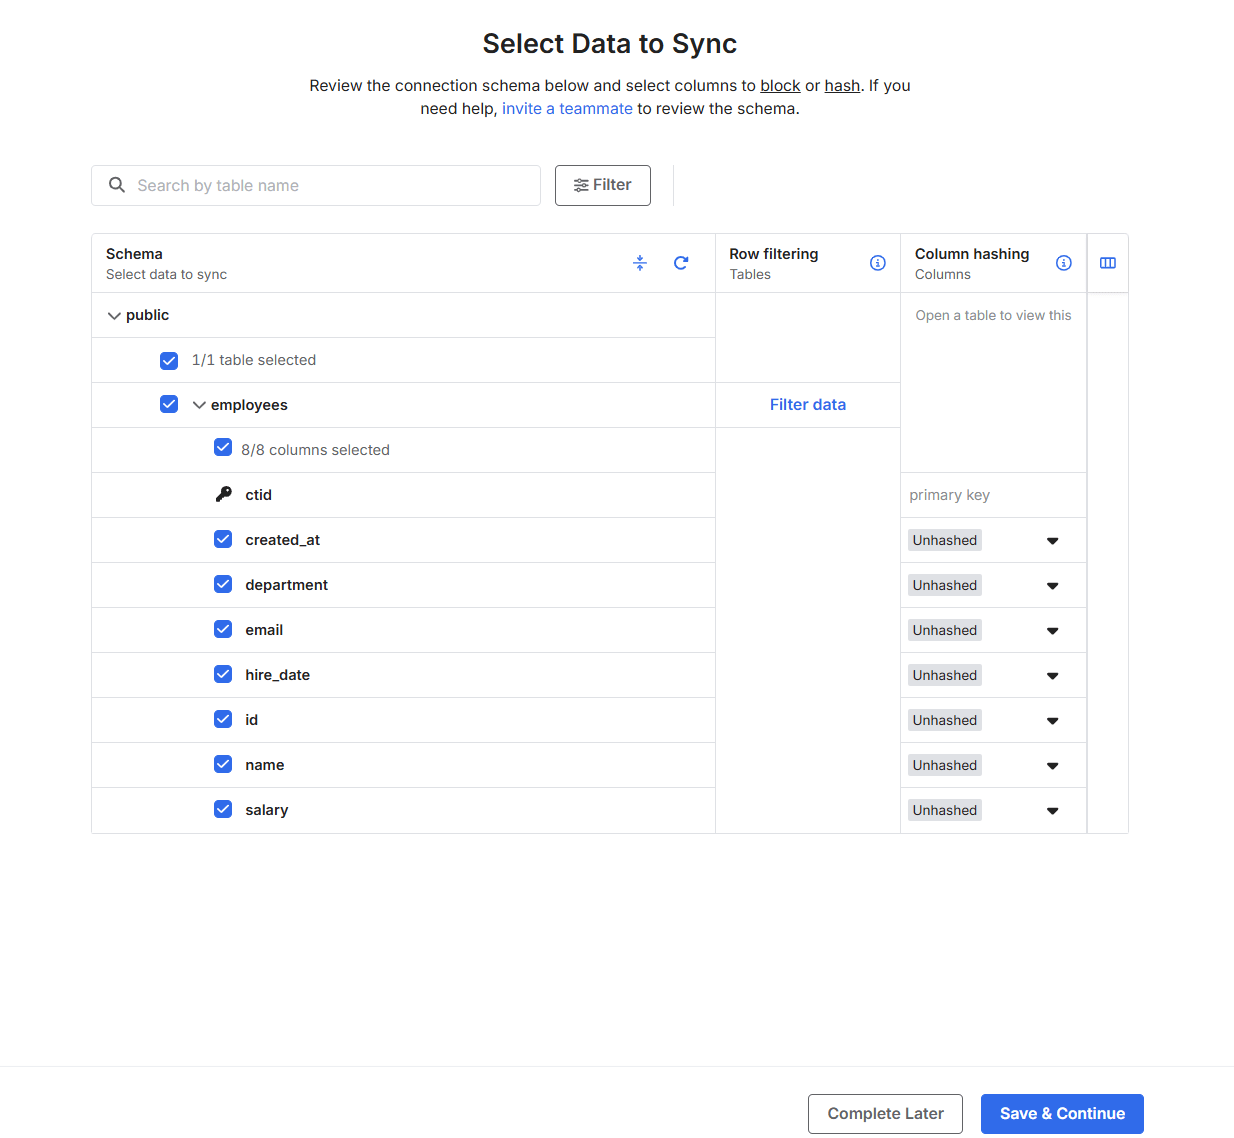The height and width of the screenshot is (1138, 1234).
Task: Open the Filter button
Action: 602,185
